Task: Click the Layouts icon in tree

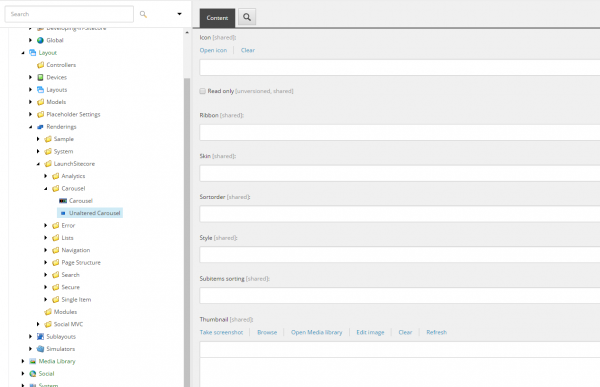Action: 40,90
